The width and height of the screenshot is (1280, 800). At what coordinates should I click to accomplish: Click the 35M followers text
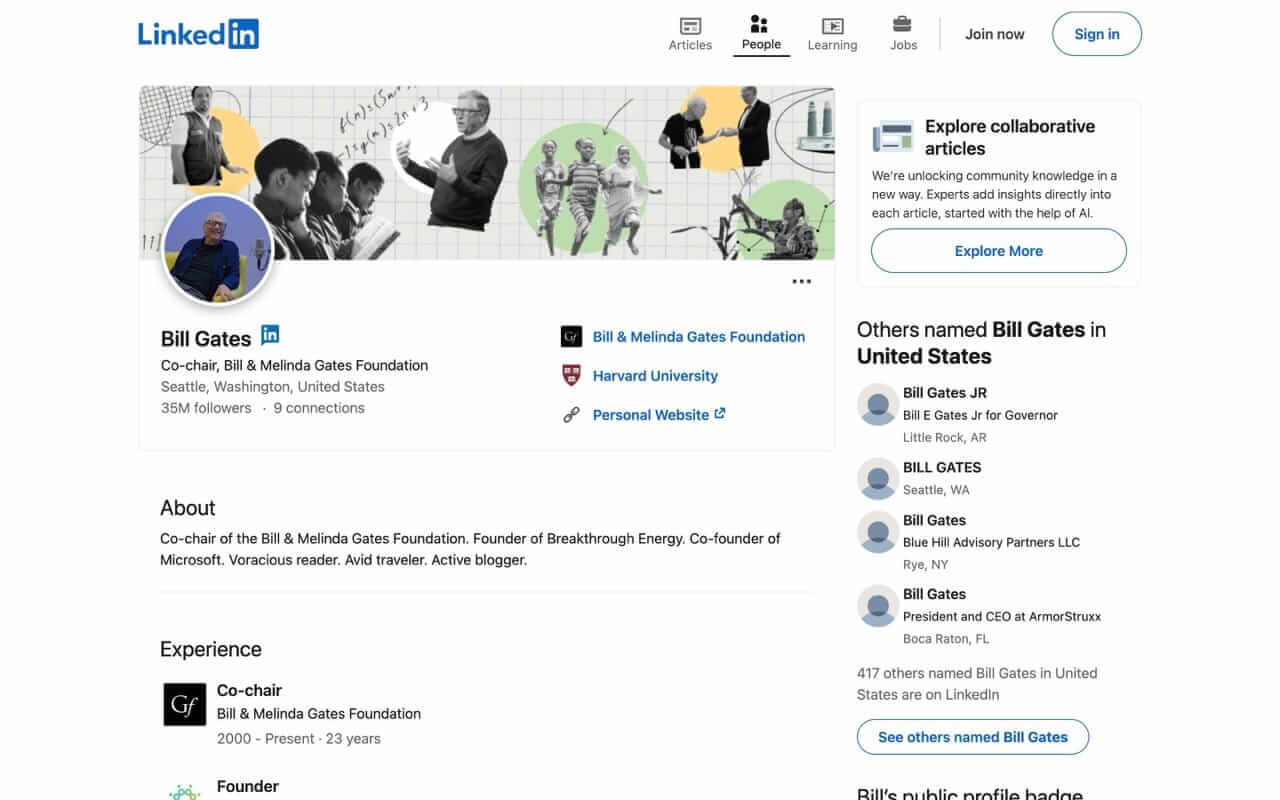point(206,408)
